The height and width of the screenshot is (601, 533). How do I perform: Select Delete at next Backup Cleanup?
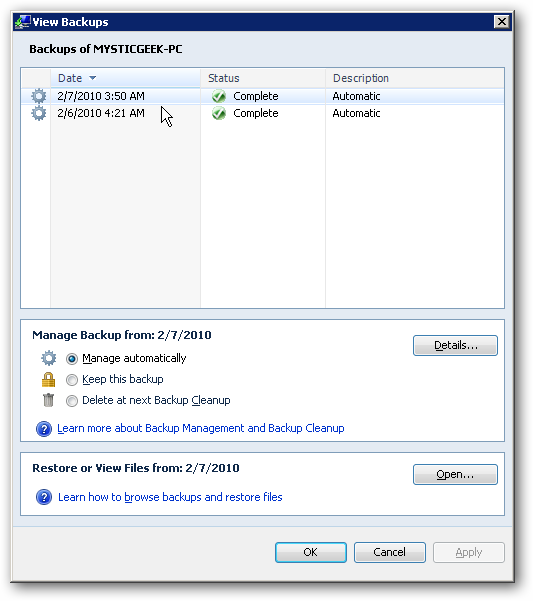[x=72, y=401]
